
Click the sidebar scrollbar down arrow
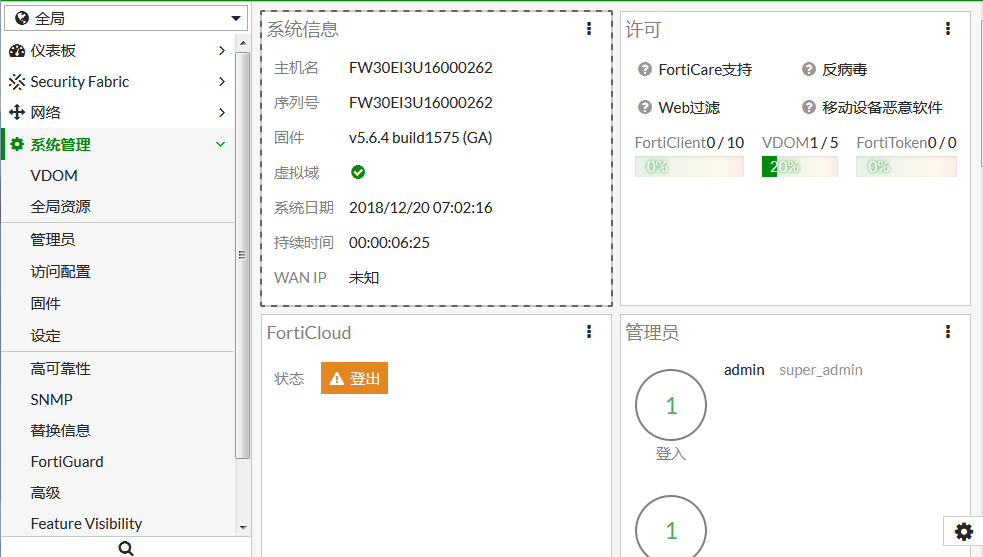[x=243, y=528]
